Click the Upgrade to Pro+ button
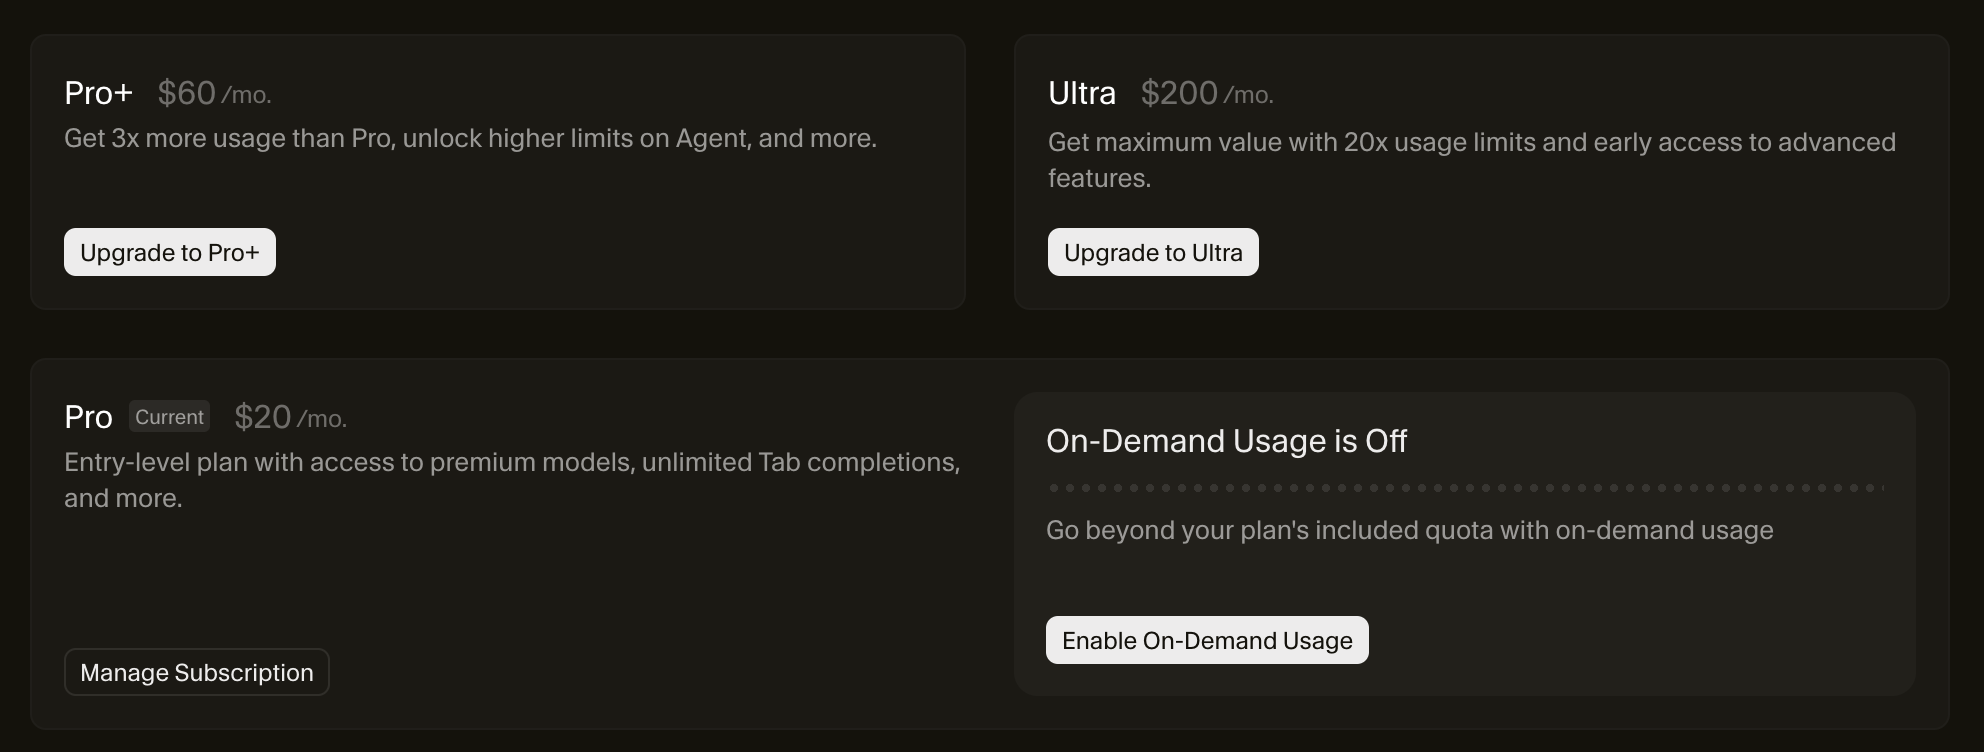 [170, 252]
